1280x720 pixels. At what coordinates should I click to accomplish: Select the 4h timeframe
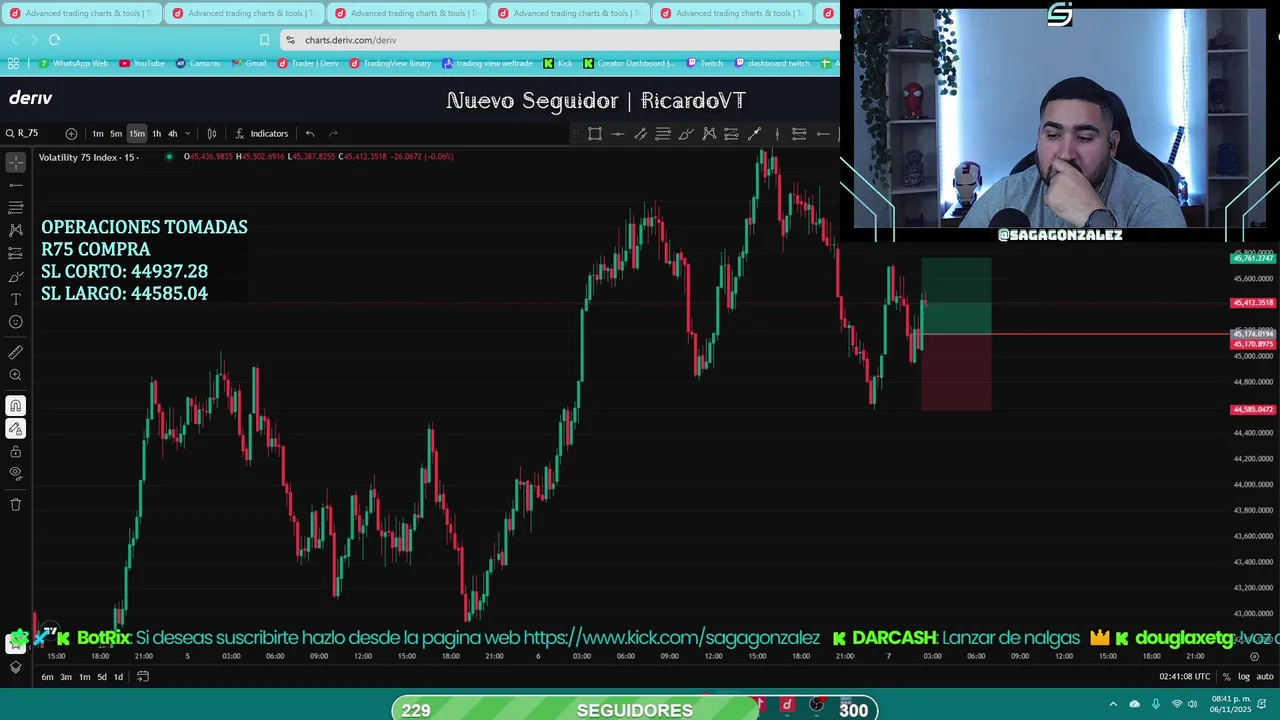point(172,134)
